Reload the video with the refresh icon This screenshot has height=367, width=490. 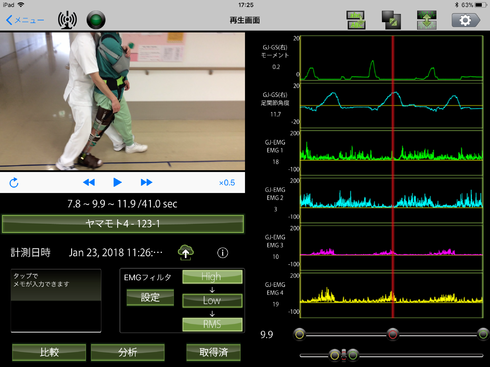14,182
